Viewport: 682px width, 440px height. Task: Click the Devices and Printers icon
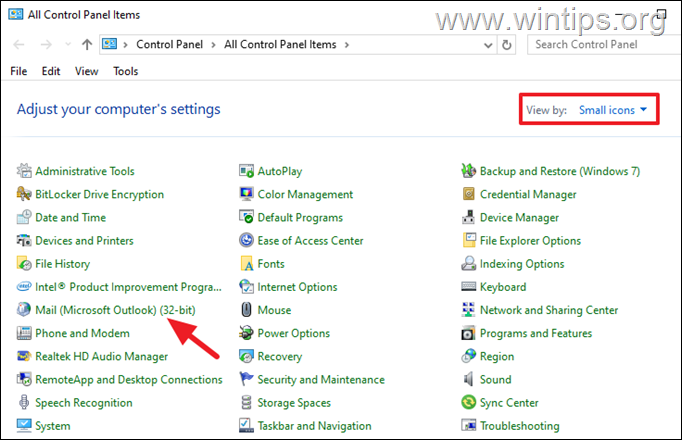24,240
